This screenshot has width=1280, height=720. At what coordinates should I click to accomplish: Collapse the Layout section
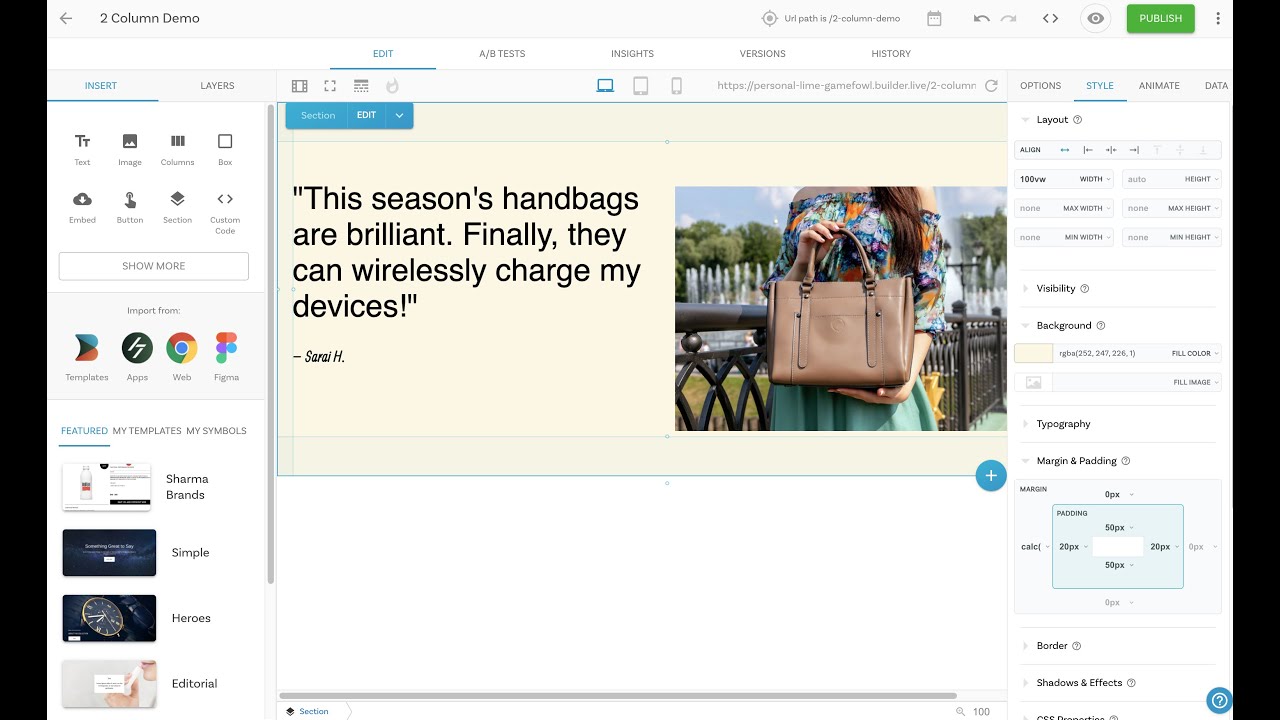click(x=1025, y=120)
